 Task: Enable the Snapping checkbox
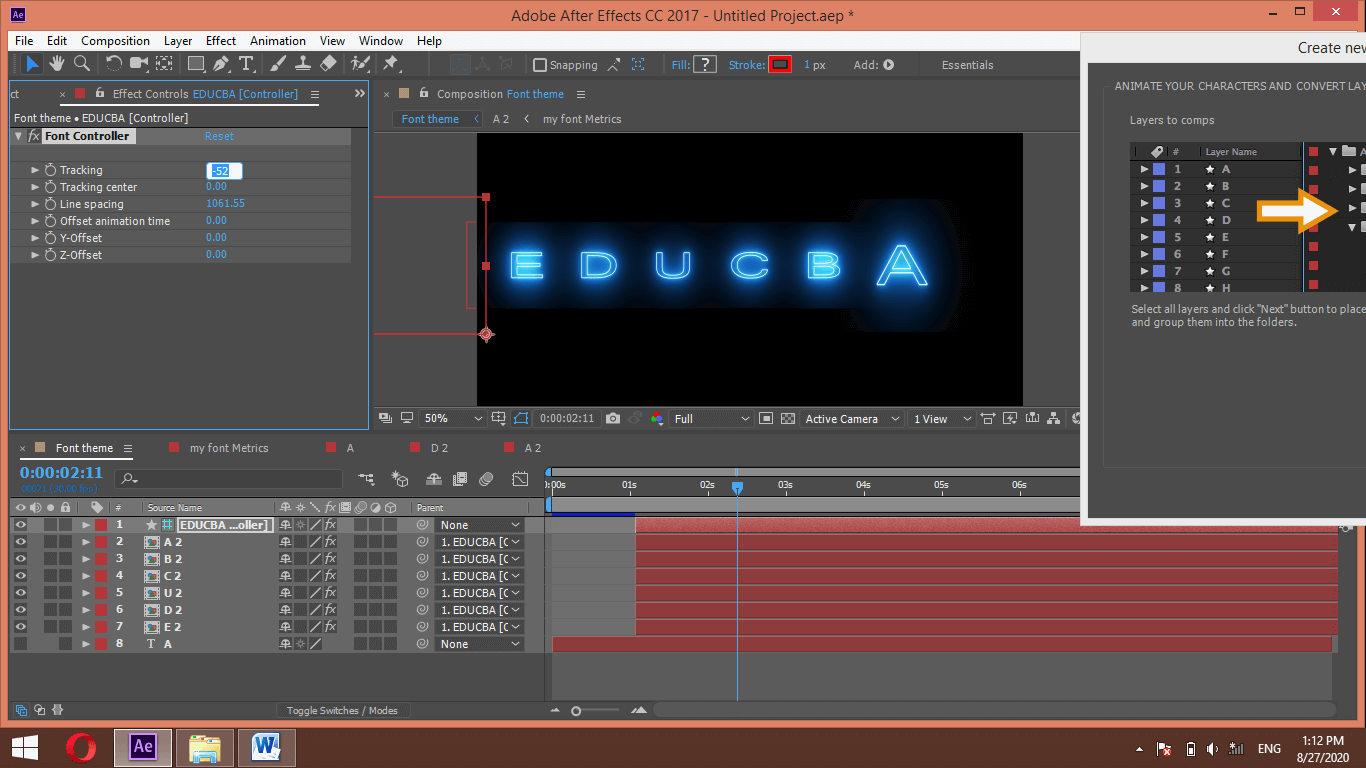point(540,65)
